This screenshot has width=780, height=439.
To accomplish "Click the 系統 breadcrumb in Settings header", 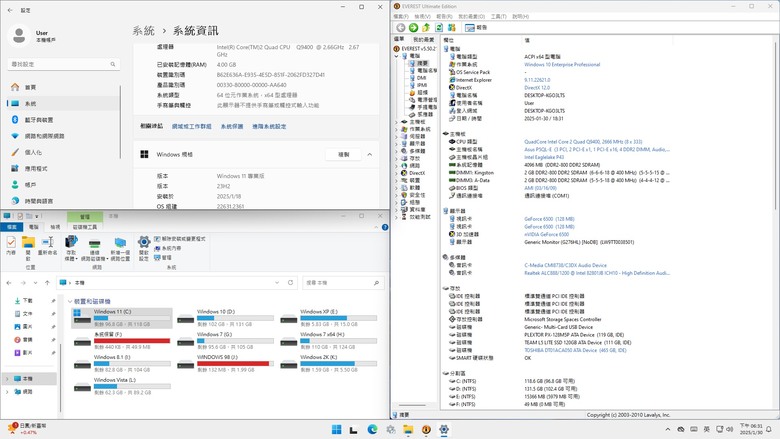I will point(143,31).
